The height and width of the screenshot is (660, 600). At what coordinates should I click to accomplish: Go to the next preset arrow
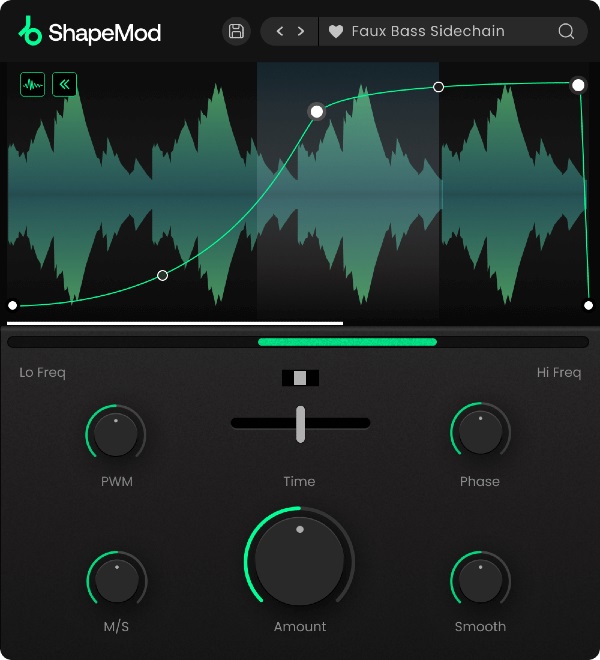coord(301,31)
